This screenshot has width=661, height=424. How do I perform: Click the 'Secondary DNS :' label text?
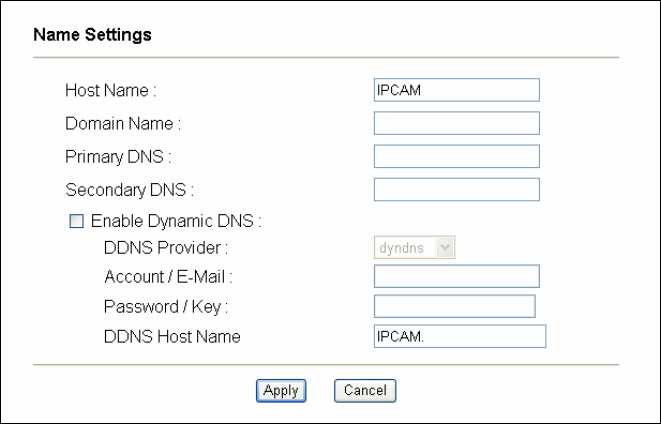129,189
